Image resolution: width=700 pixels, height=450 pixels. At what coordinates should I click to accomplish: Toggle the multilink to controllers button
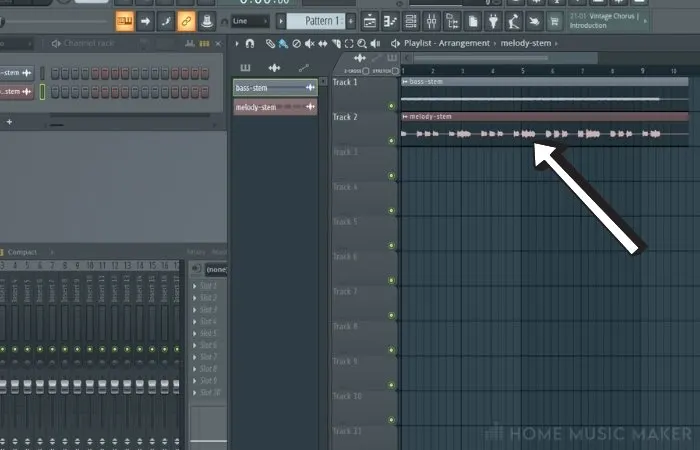click(x=186, y=21)
